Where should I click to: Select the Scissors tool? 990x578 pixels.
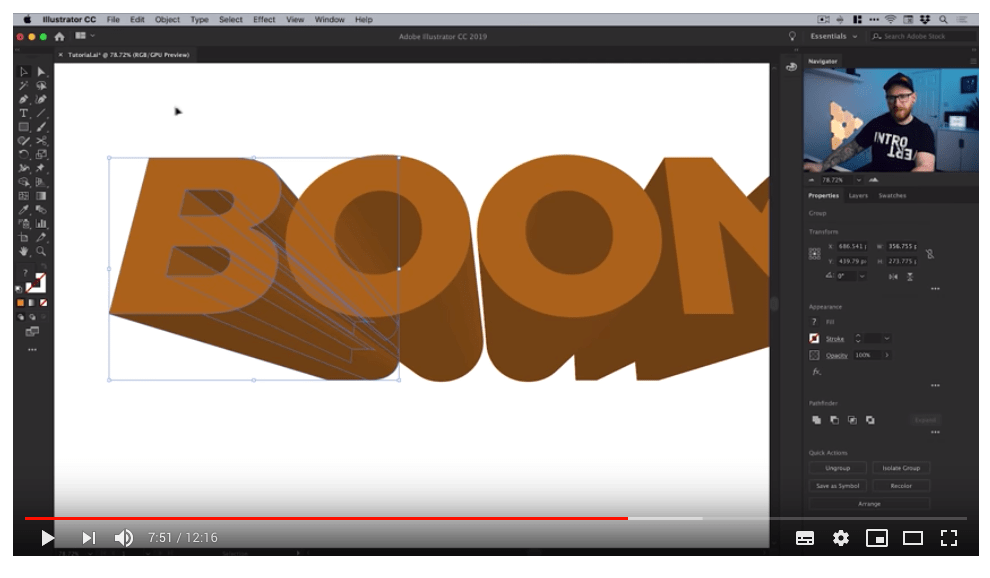[x=41, y=141]
